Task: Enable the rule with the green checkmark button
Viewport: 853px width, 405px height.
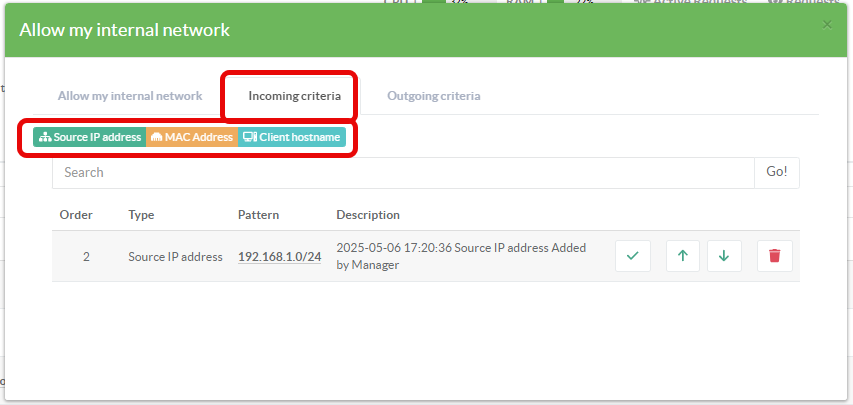Action: pyautogui.click(x=632, y=256)
